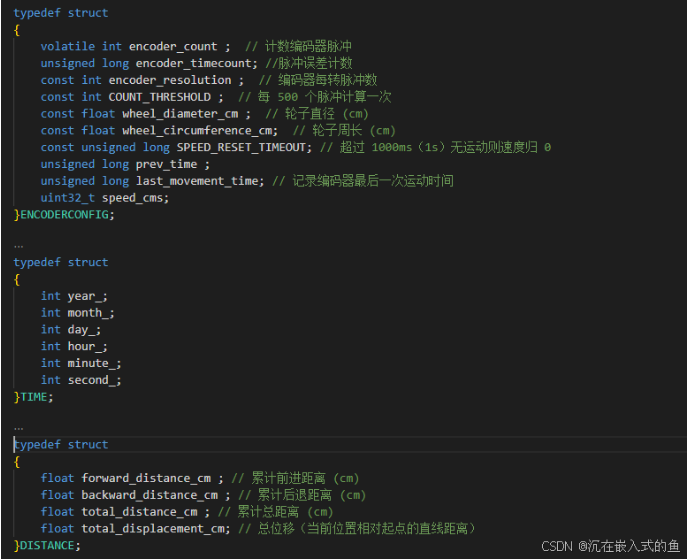Click the total_displacement_cm member
Image resolution: width=688 pixels, height=560 pixels.
153,529
